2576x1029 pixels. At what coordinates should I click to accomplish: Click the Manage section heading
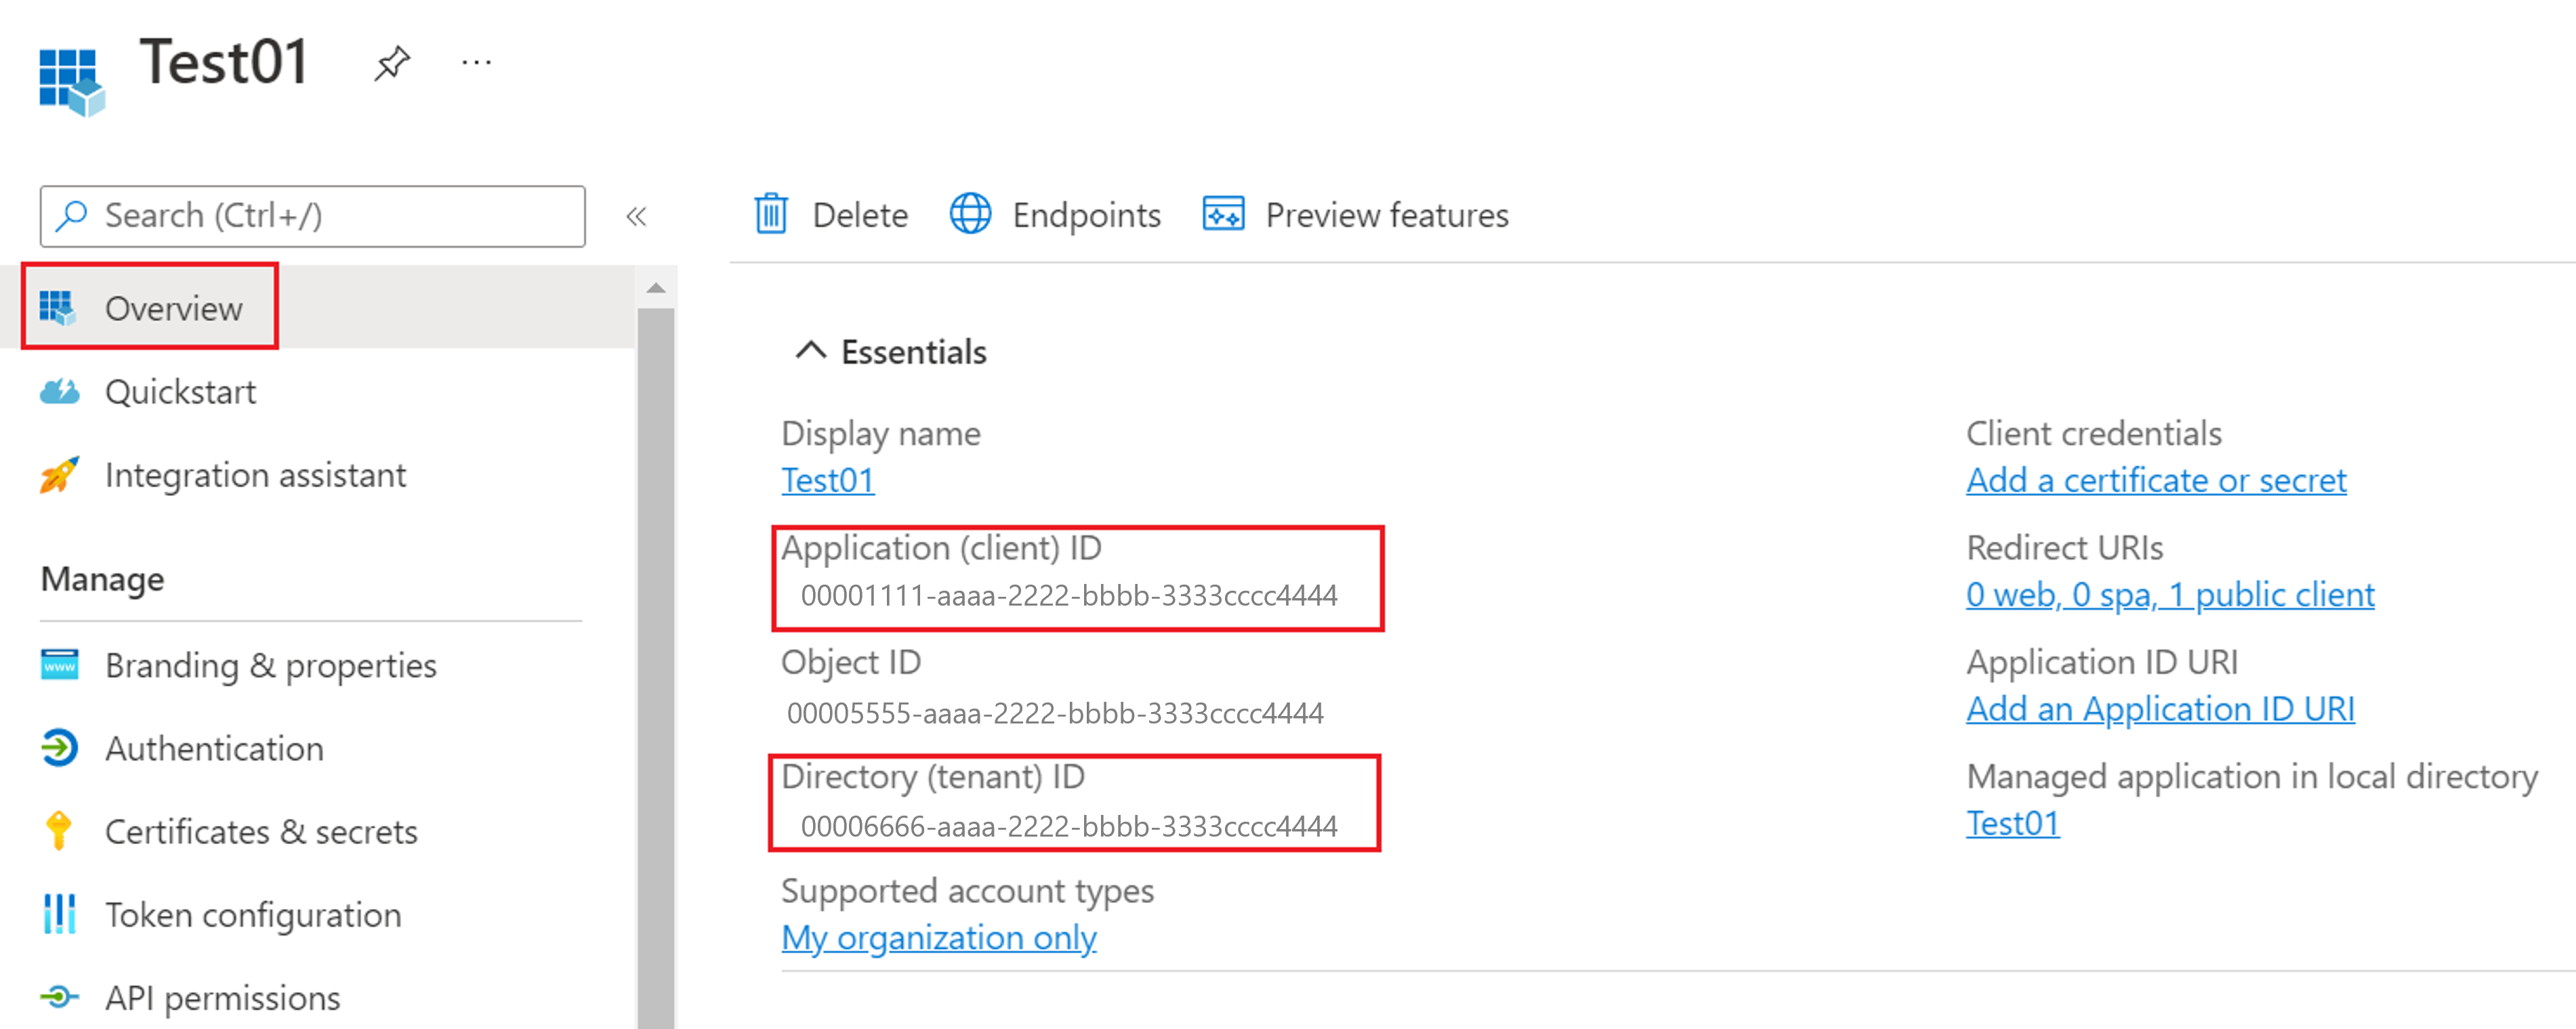[102, 579]
